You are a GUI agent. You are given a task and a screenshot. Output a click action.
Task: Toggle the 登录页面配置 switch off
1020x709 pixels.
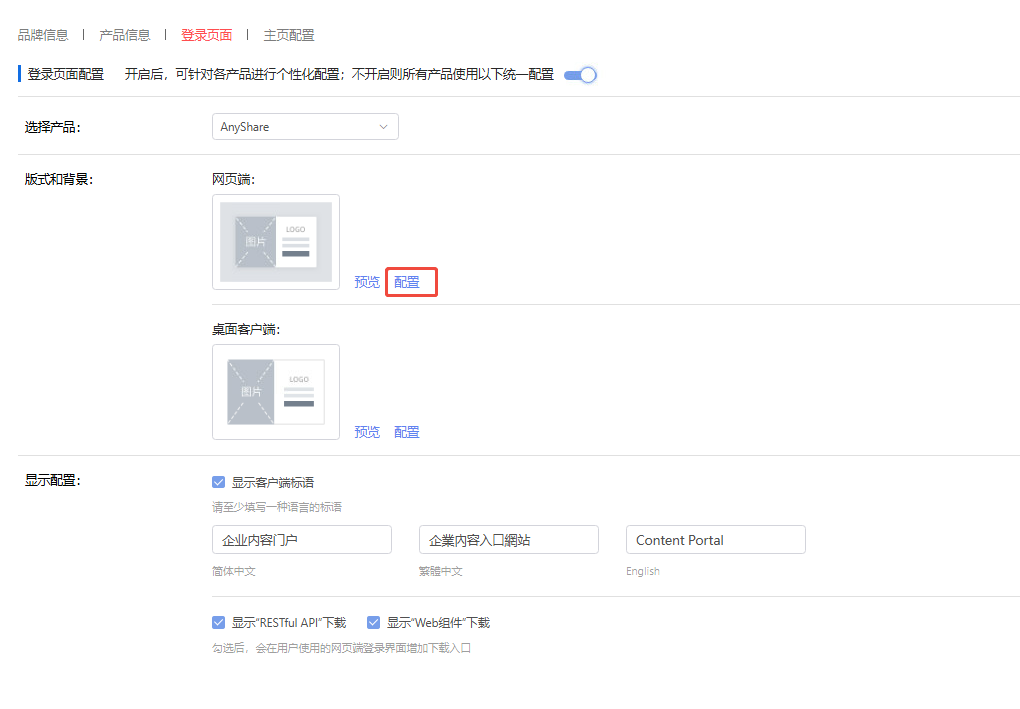580,75
